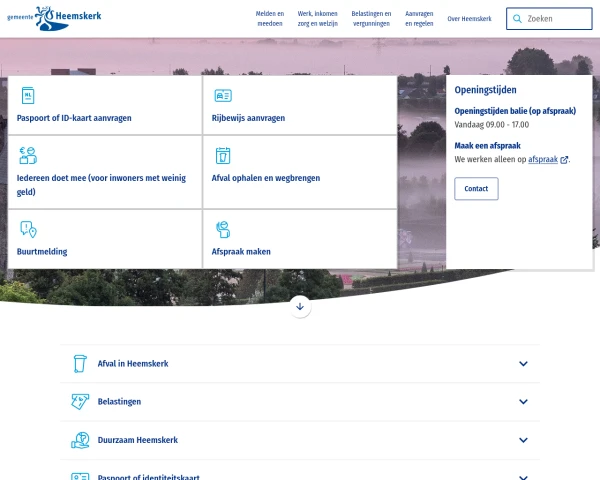Viewport: 600px width, 480px height.
Task: Click the round down-arrow scroll button
Action: (300, 307)
